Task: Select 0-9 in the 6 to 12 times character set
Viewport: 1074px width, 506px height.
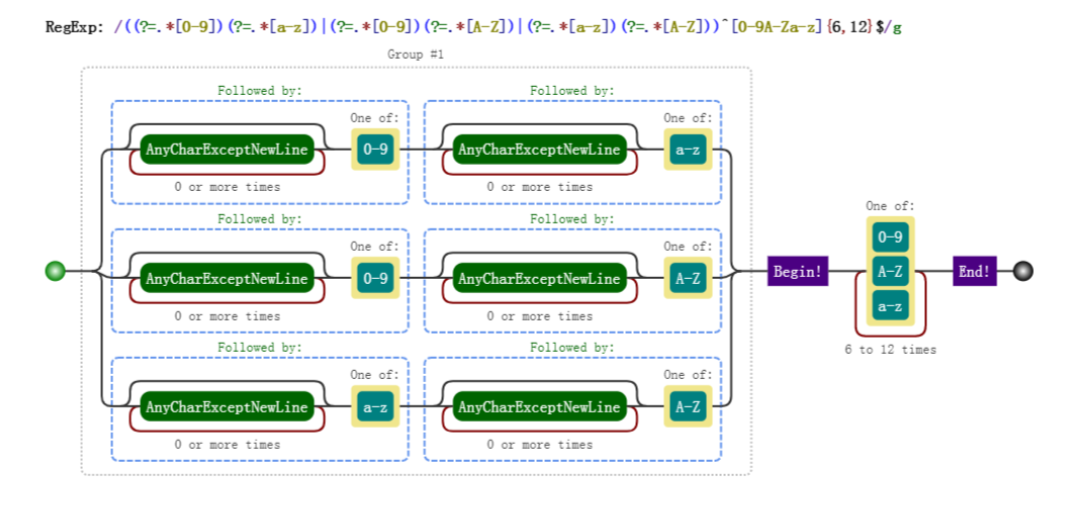Action: [890, 237]
